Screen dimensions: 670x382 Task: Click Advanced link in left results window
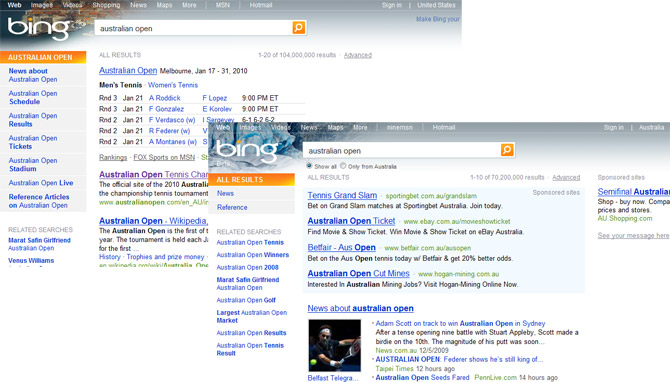point(358,55)
